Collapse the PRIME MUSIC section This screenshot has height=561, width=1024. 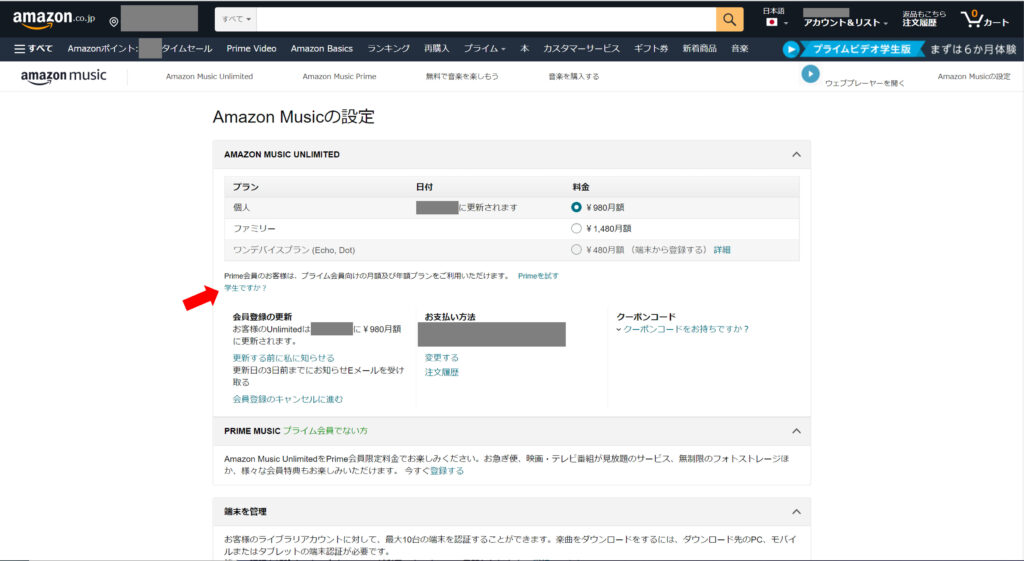[796, 431]
